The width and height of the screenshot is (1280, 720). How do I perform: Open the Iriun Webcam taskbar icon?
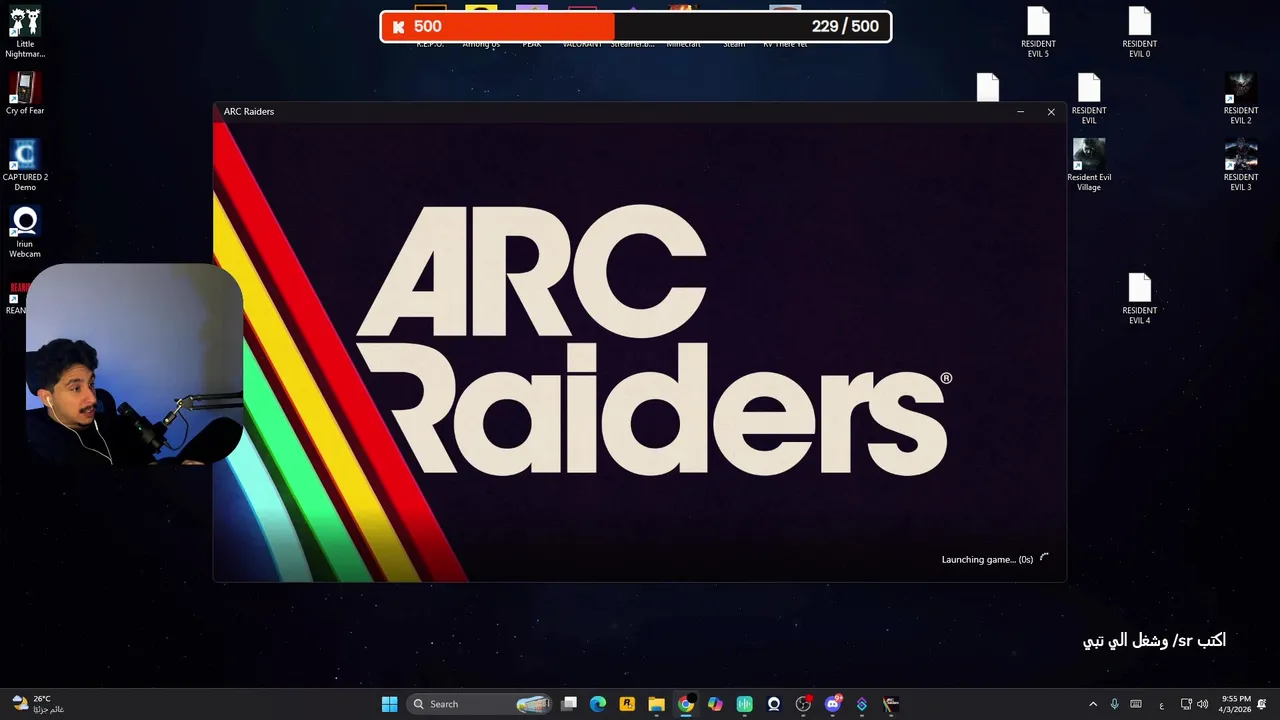773,704
